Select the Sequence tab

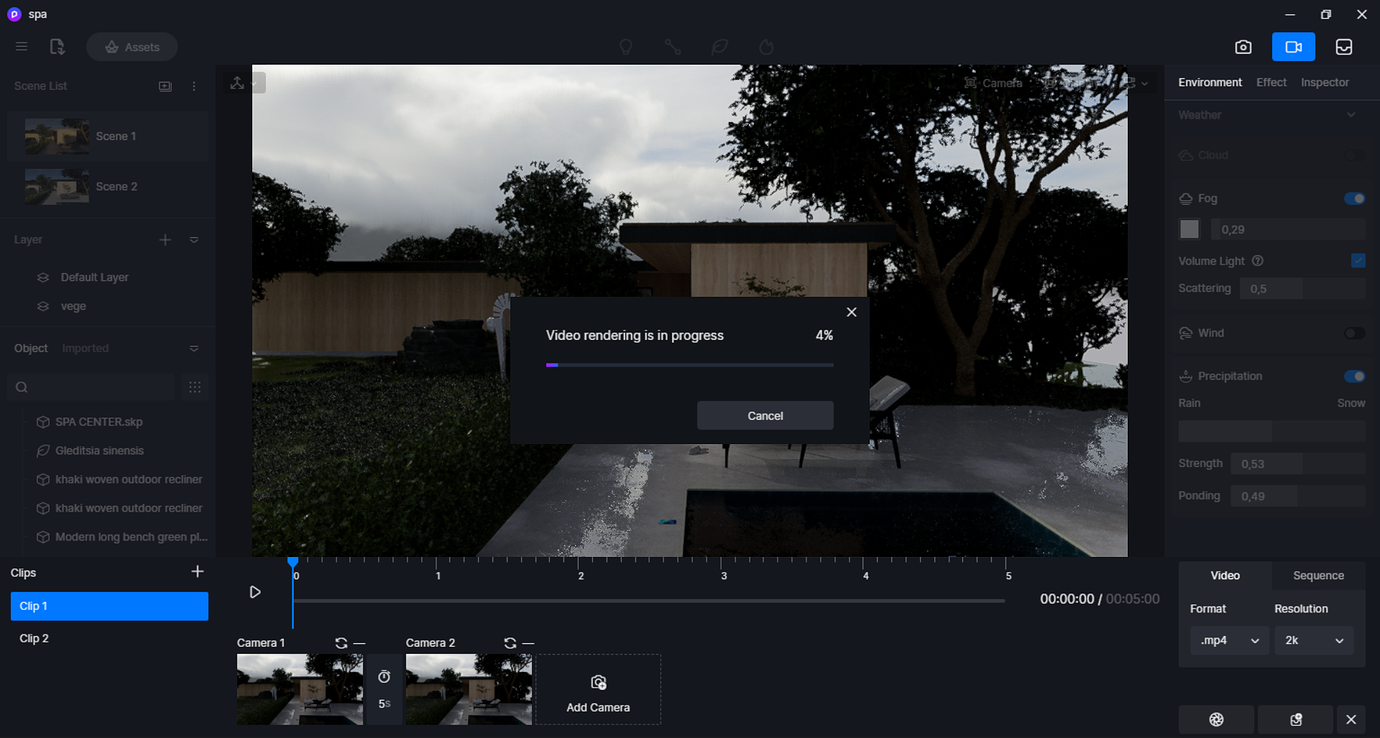[x=1318, y=575]
